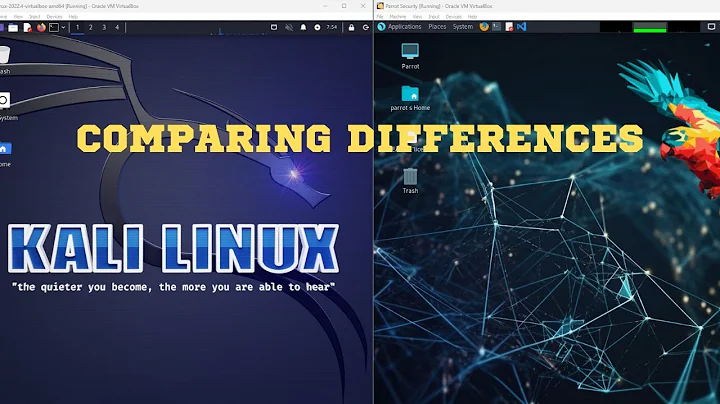
Task: Click the 7:54 clock in Kali panel
Action: [x=332, y=28]
